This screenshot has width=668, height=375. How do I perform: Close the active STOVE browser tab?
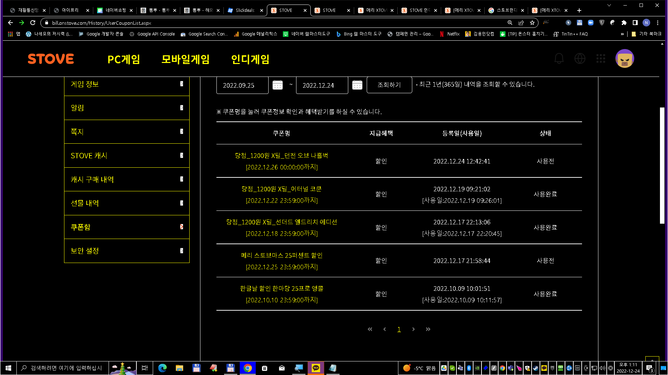[x=305, y=10]
